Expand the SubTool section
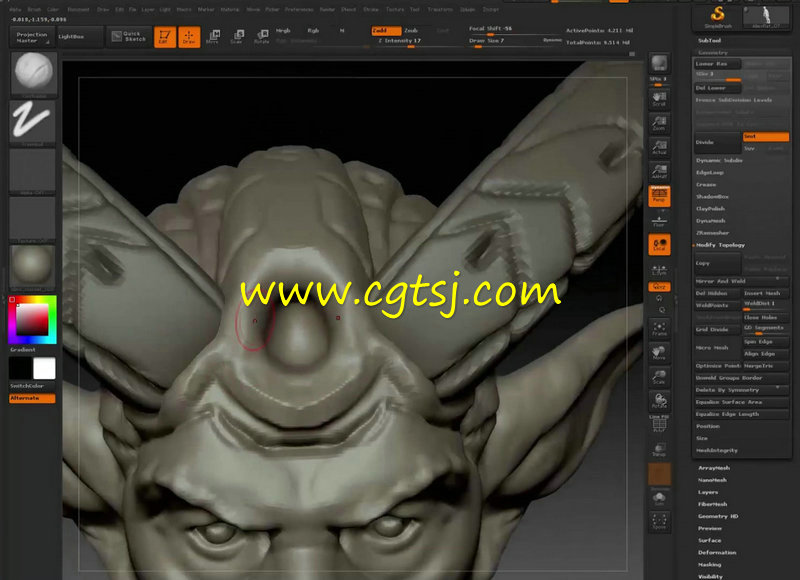Image resolution: width=800 pixels, height=580 pixels. (x=709, y=40)
